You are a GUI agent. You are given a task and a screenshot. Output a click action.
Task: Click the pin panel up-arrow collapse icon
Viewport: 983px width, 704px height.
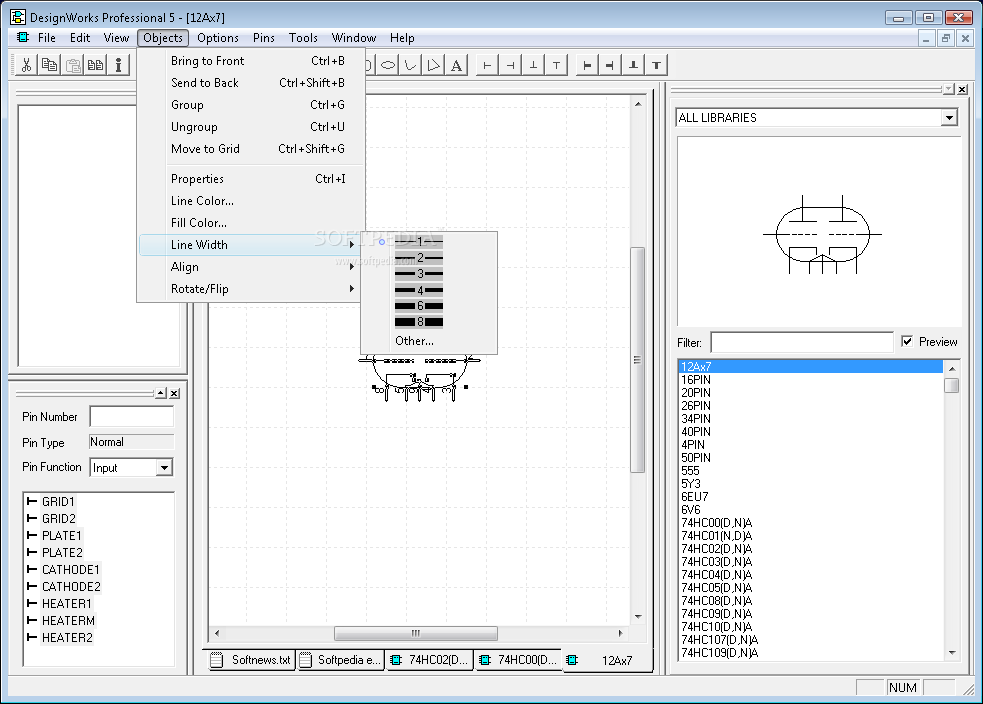[161, 393]
